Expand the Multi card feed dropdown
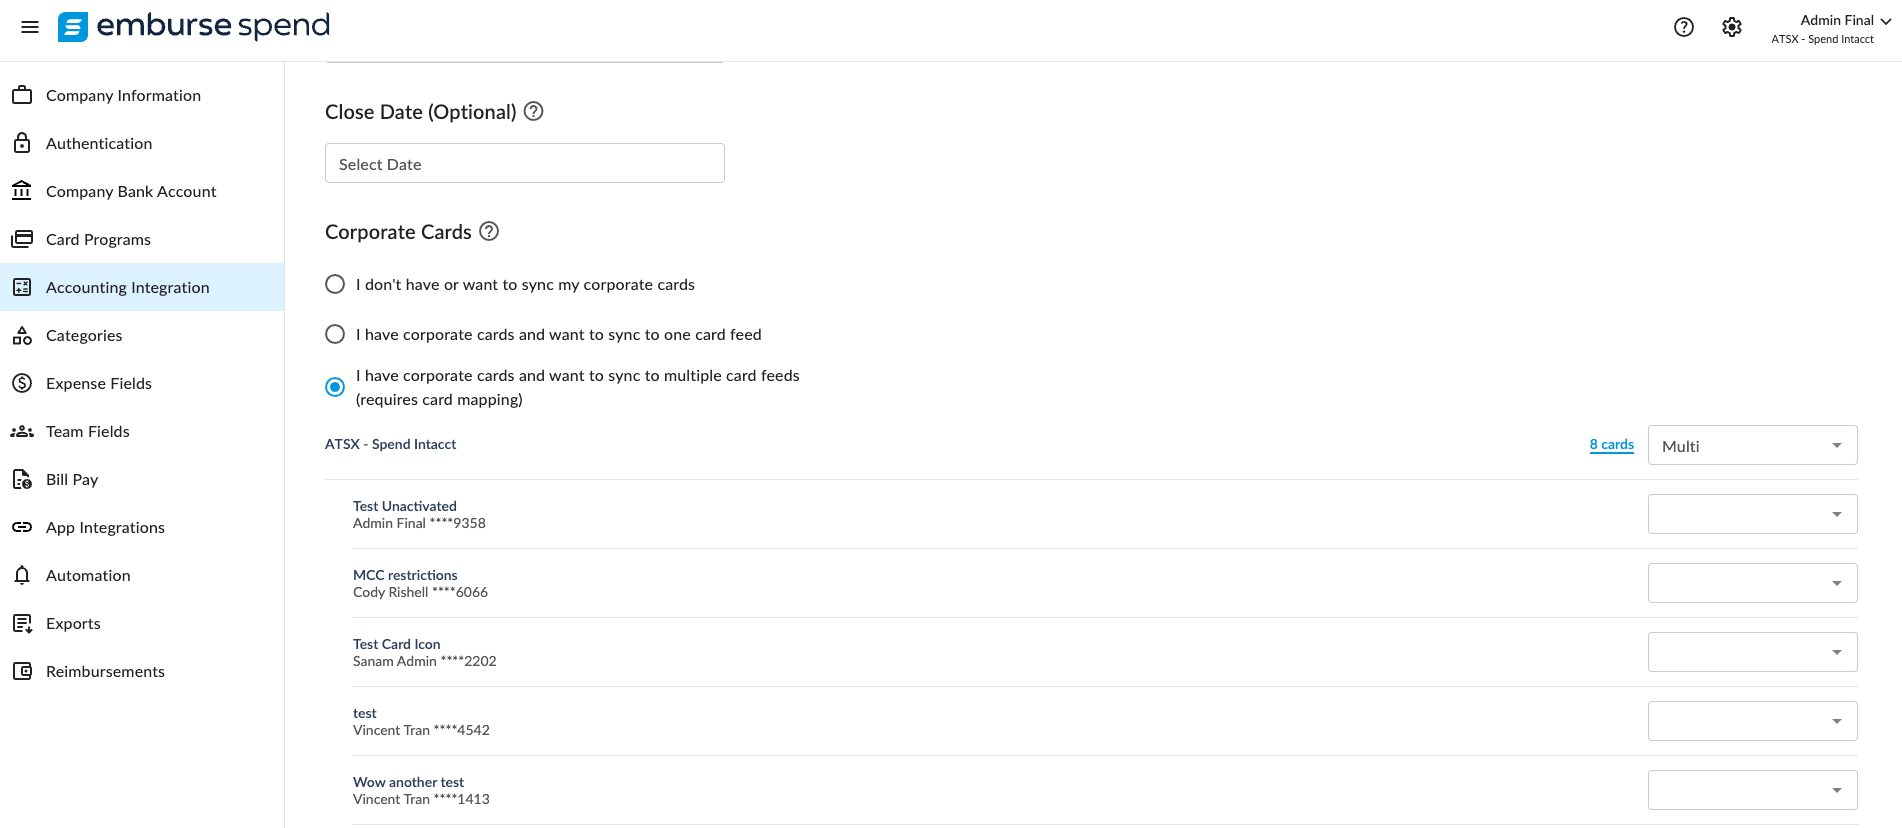The image size is (1902, 828). click(x=1752, y=446)
